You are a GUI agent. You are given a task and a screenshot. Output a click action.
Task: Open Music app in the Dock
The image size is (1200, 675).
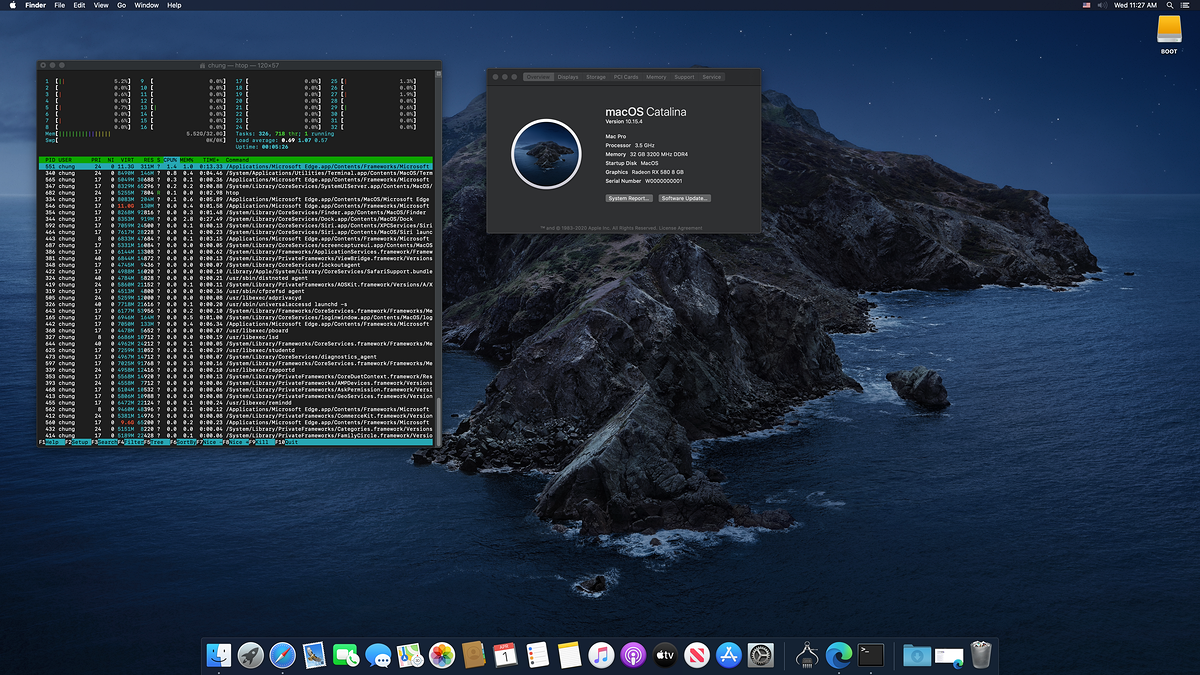(x=600, y=655)
